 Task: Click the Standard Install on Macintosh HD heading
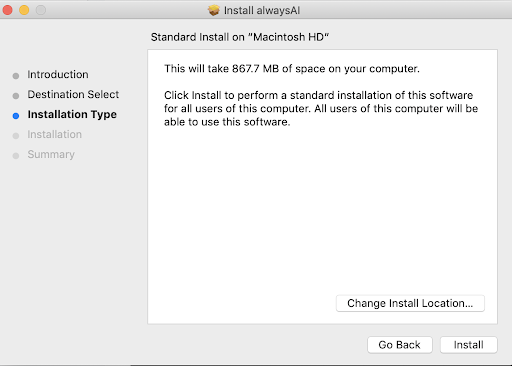tap(240, 37)
